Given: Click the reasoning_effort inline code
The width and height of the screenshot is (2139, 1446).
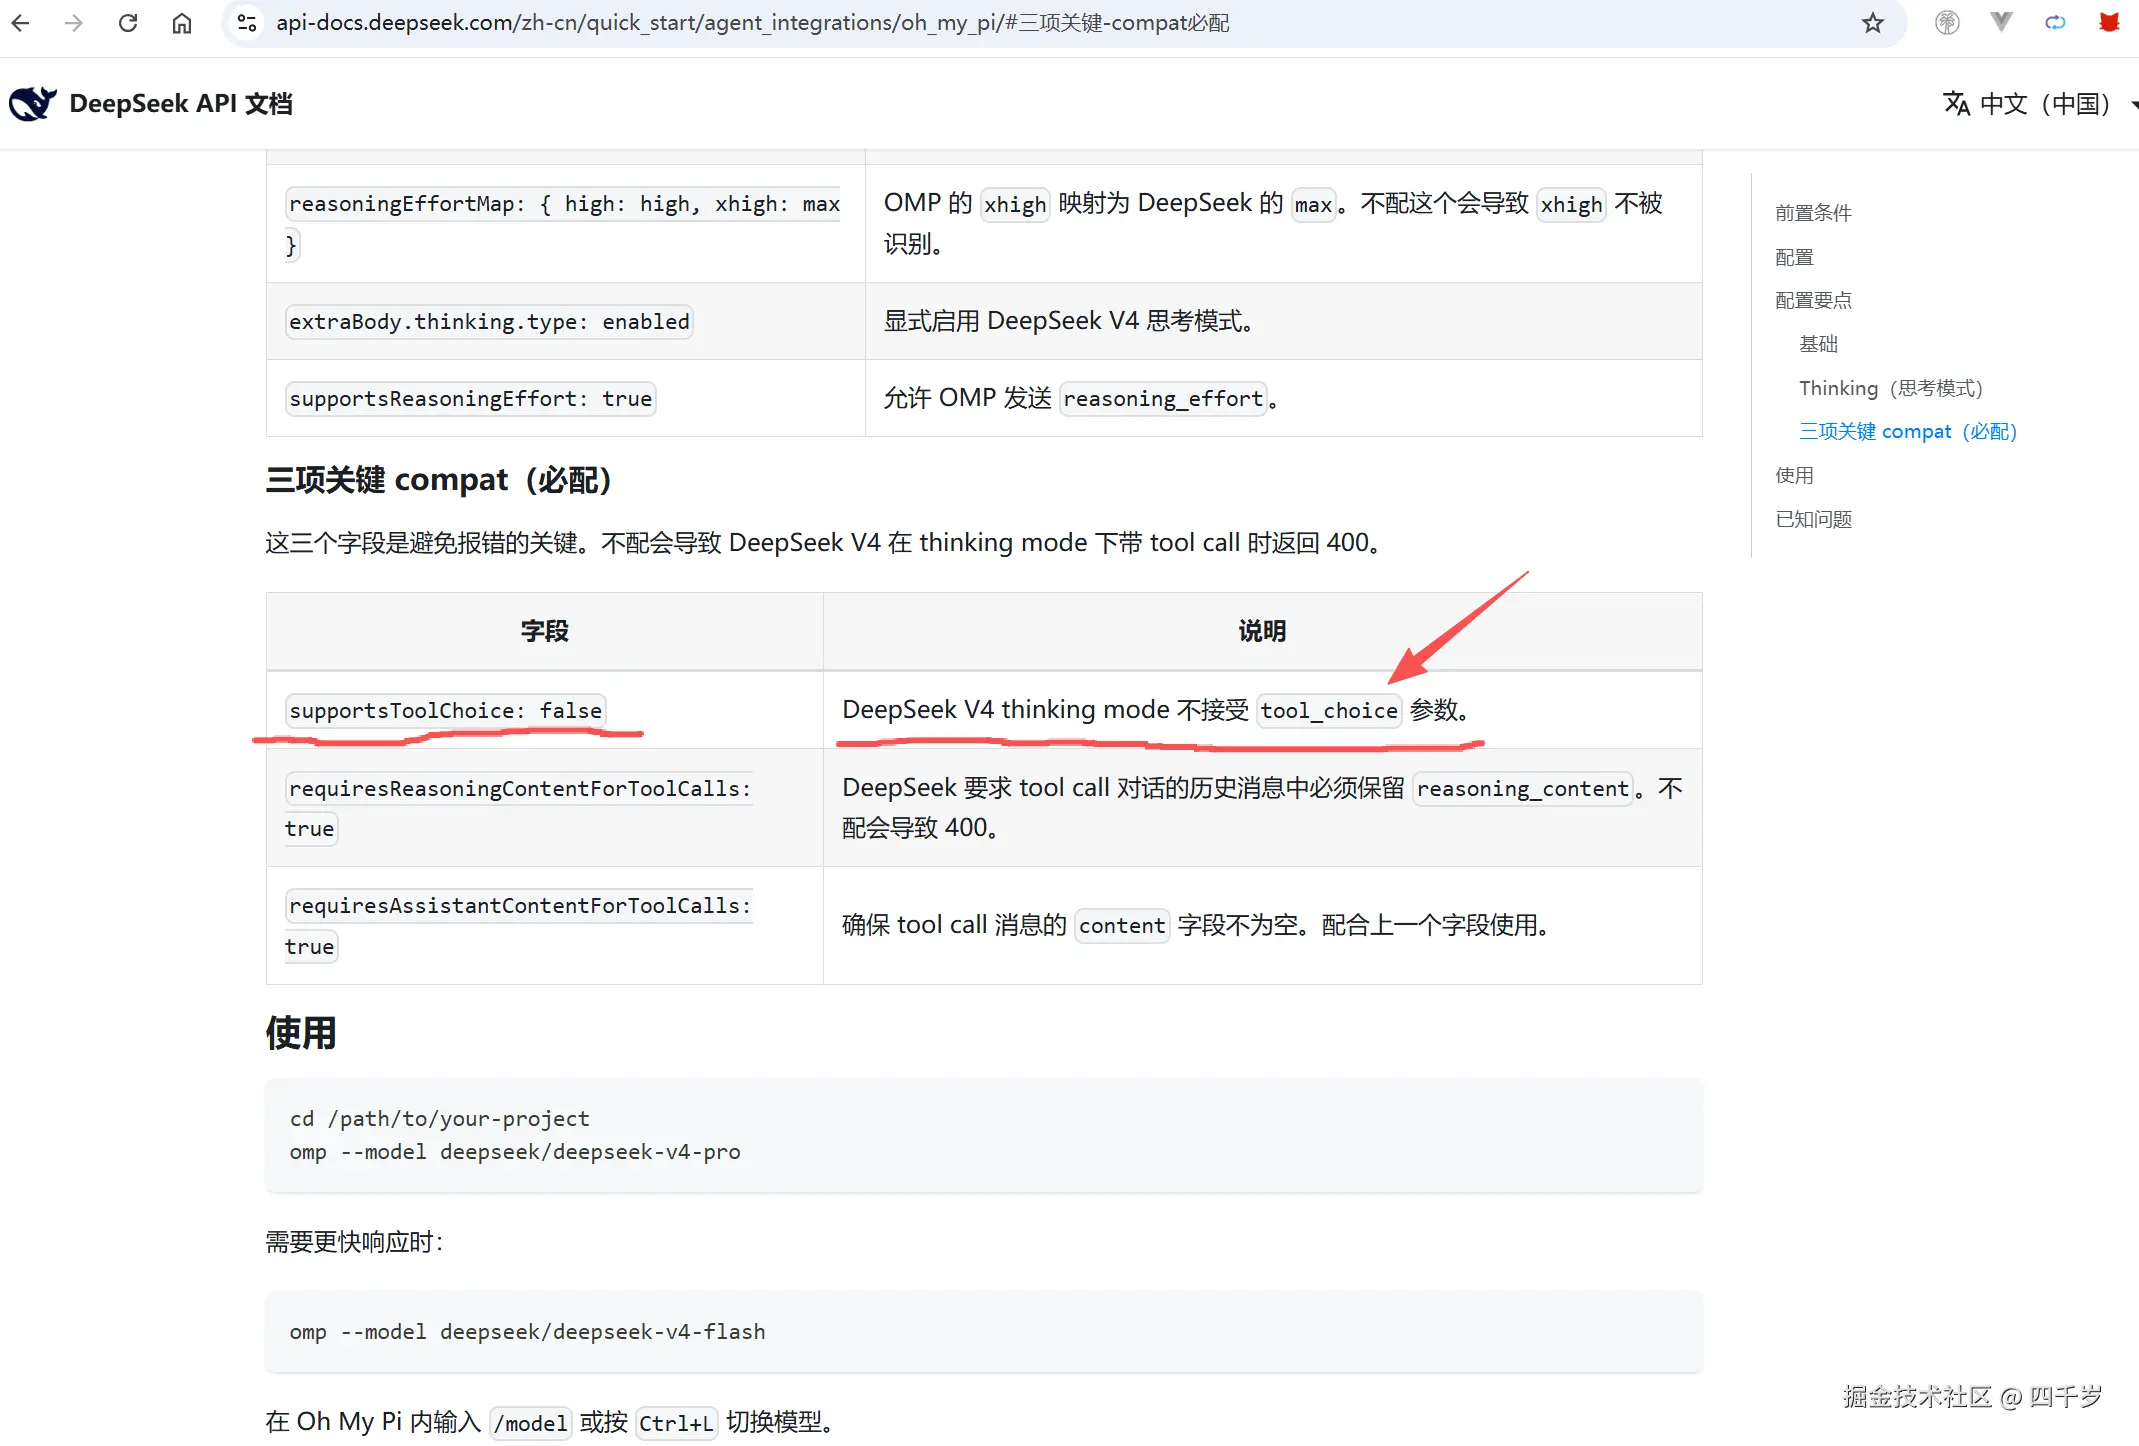Looking at the screenshot, I should click(1163, 398).
